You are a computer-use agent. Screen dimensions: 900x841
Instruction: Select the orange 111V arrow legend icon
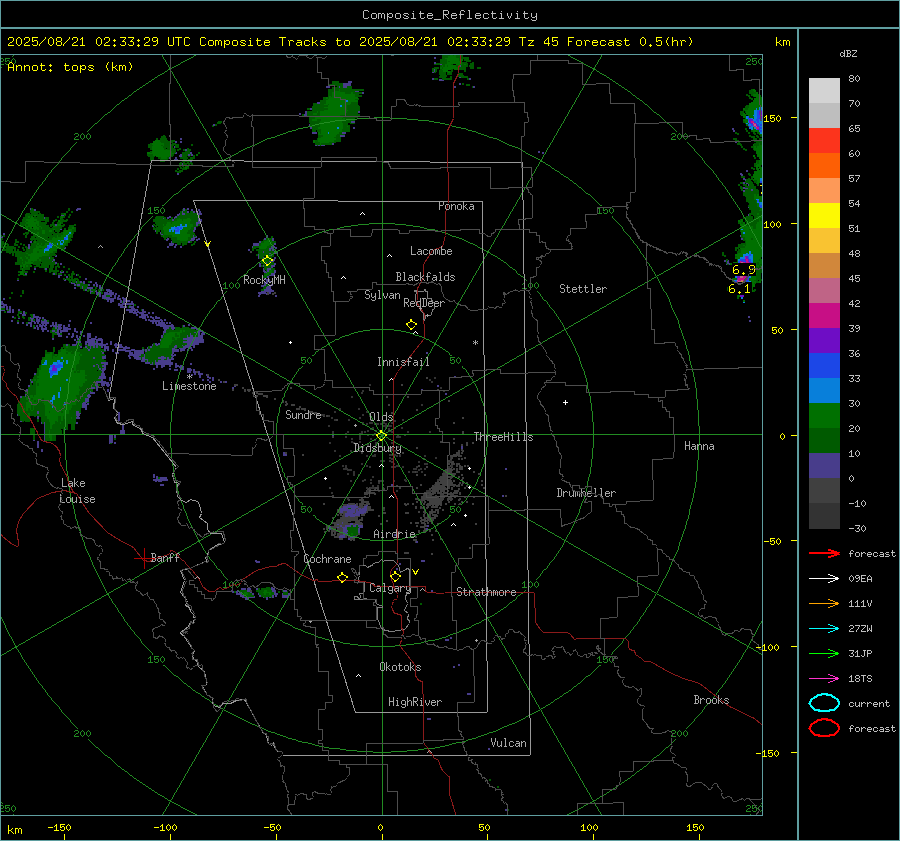[824, 603]
